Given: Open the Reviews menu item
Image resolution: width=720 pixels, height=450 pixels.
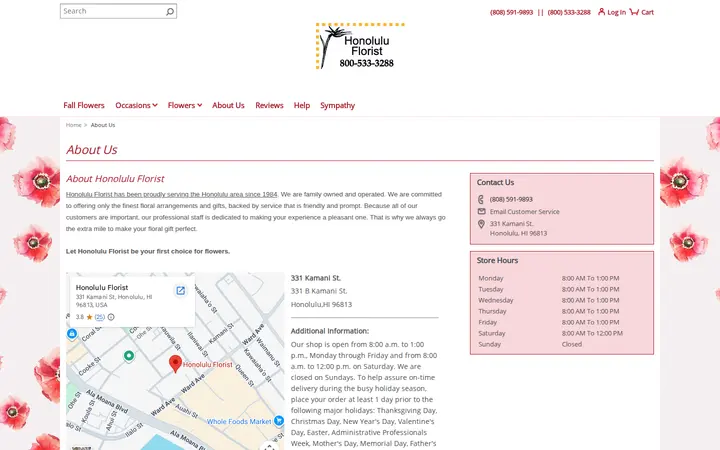Looking at the screenshot, I should tap(269, 105).
